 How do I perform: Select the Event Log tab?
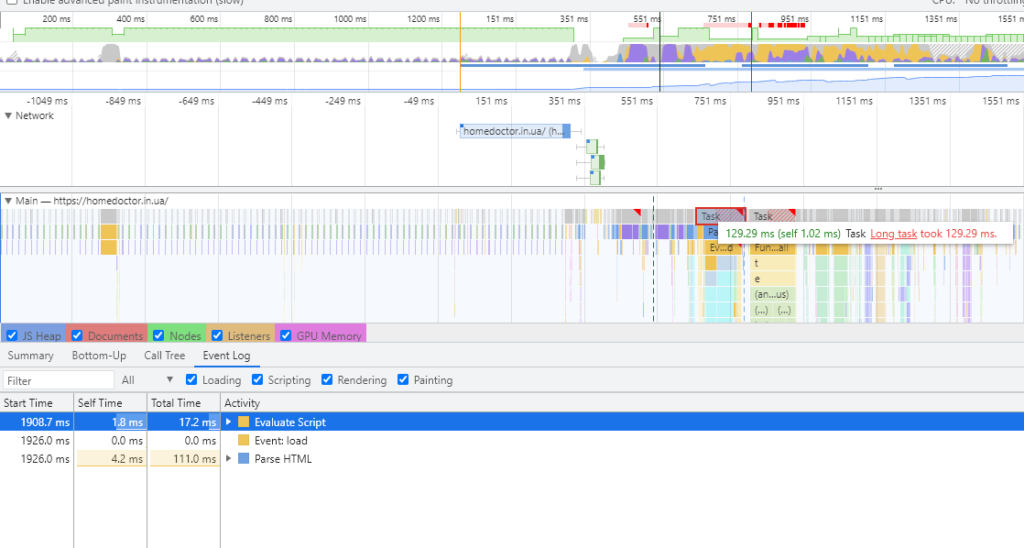(x=227, y=355)
